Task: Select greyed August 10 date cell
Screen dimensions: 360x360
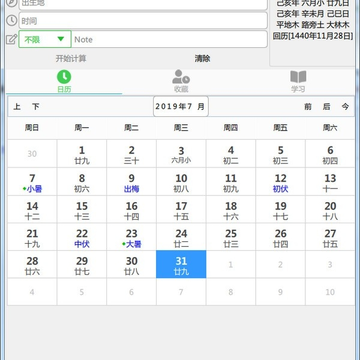Action: [x=330, y=292]
